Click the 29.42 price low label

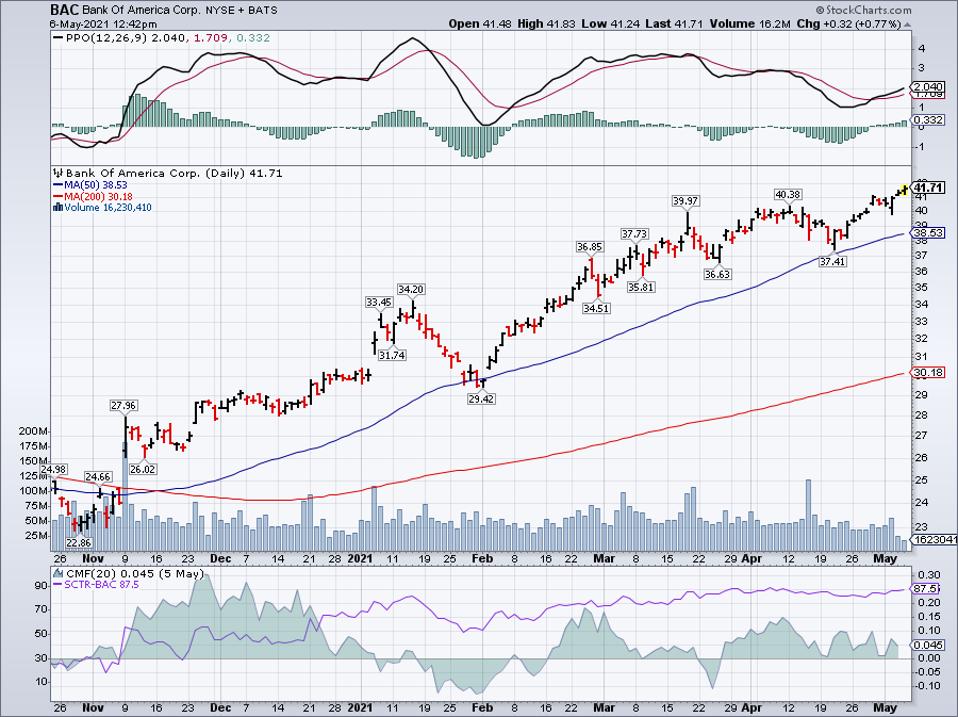click(481, 399)
